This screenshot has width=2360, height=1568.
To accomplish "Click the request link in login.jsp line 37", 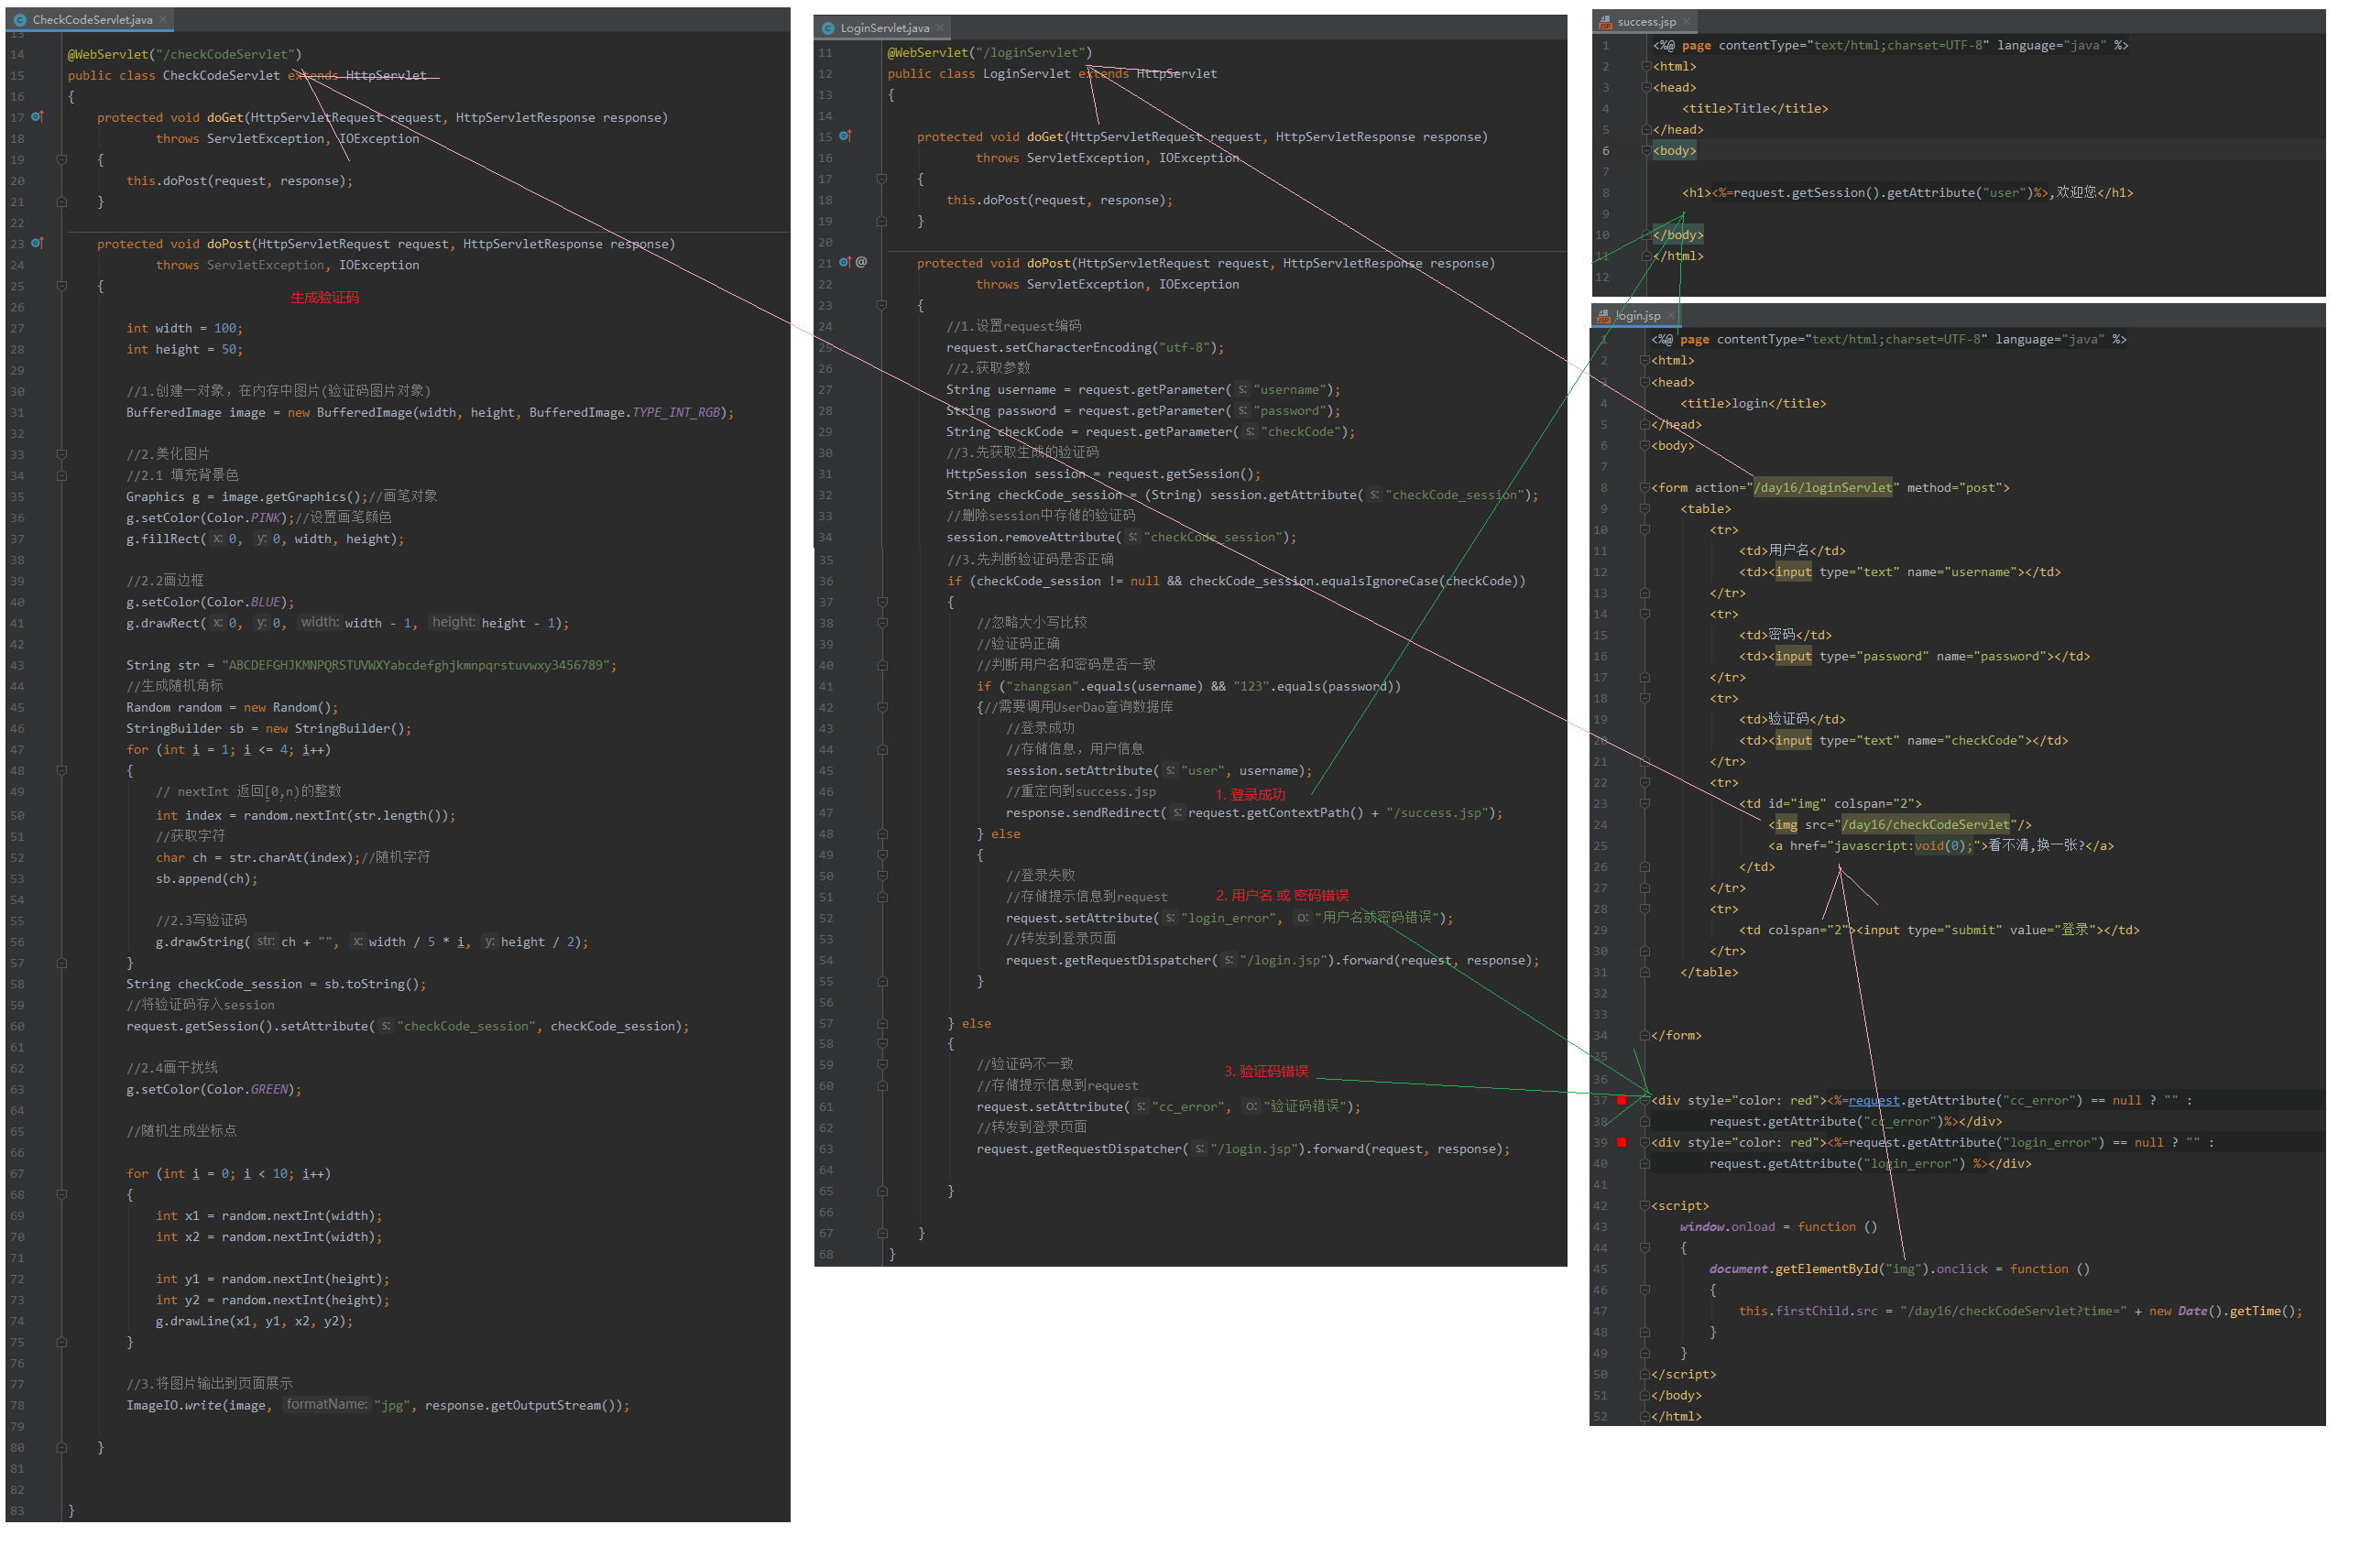I will pyautogui.click(x=1874, y=1100).
